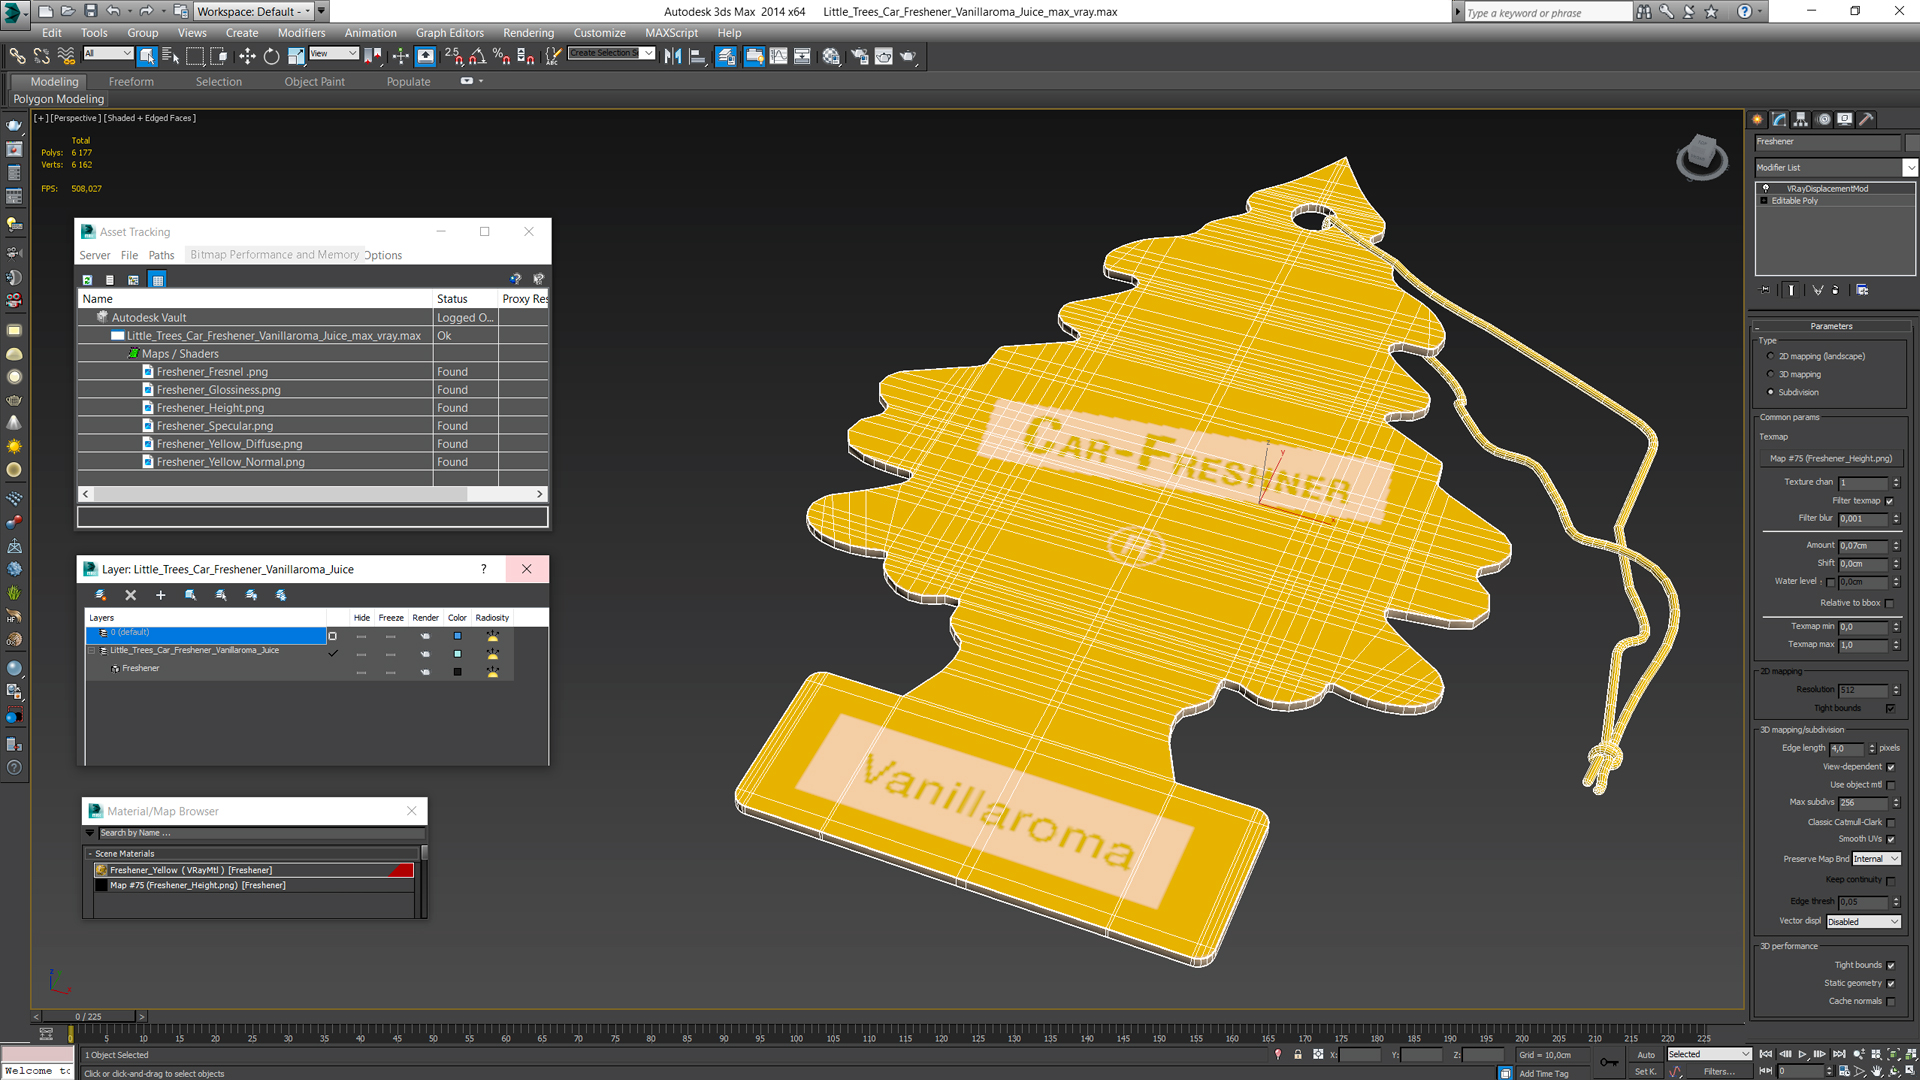Open Vector displ Disabled dropdown

click(1864, 922)
